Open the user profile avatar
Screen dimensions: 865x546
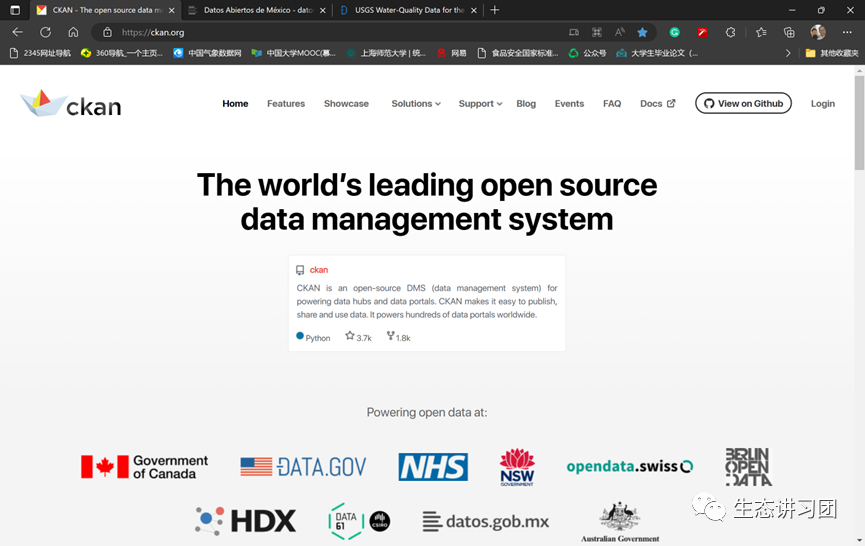point(818,33)
